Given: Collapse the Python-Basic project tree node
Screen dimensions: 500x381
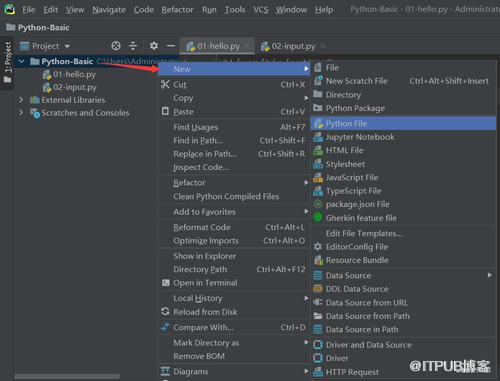Looking at the screenshot, I should [22, 61].
